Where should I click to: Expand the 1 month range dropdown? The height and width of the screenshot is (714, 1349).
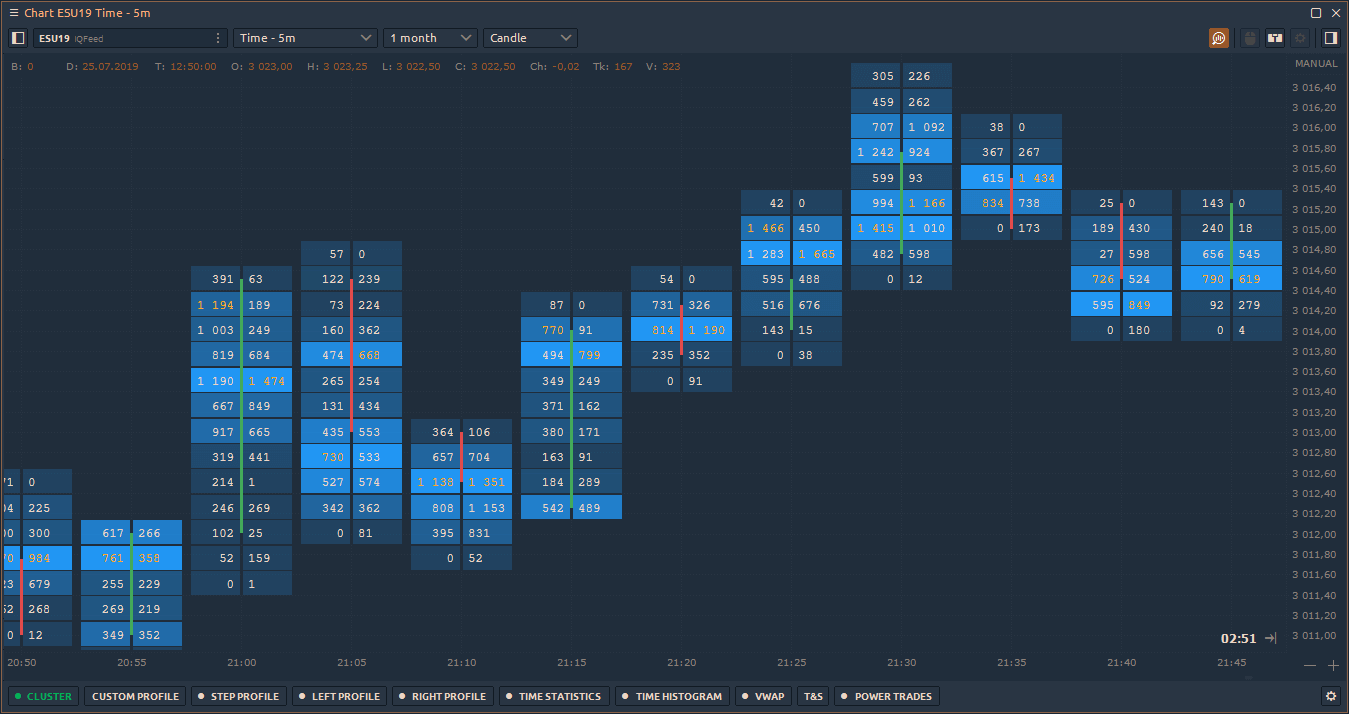430,37
